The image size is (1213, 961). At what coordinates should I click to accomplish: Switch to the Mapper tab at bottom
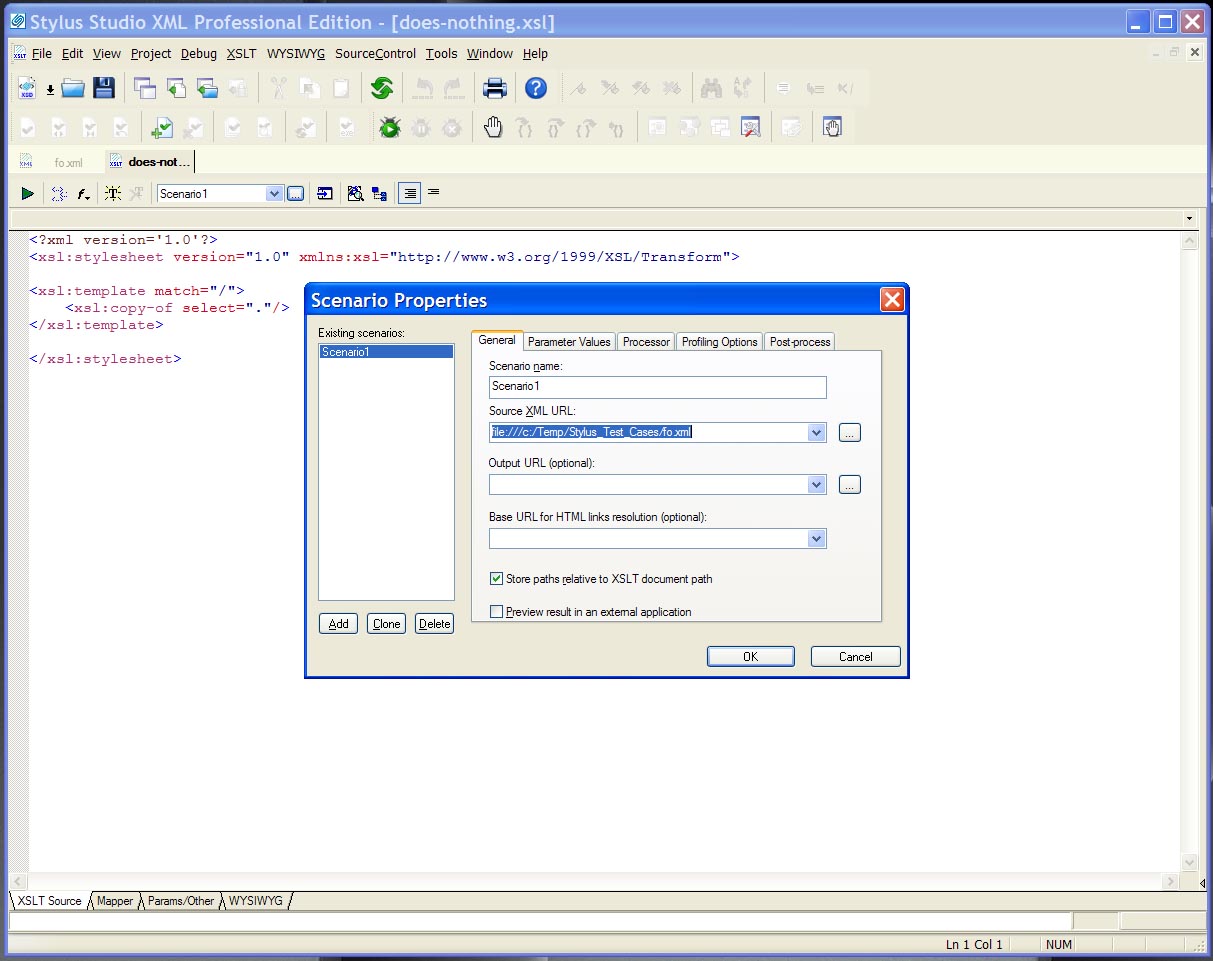[x=115, y=901]
